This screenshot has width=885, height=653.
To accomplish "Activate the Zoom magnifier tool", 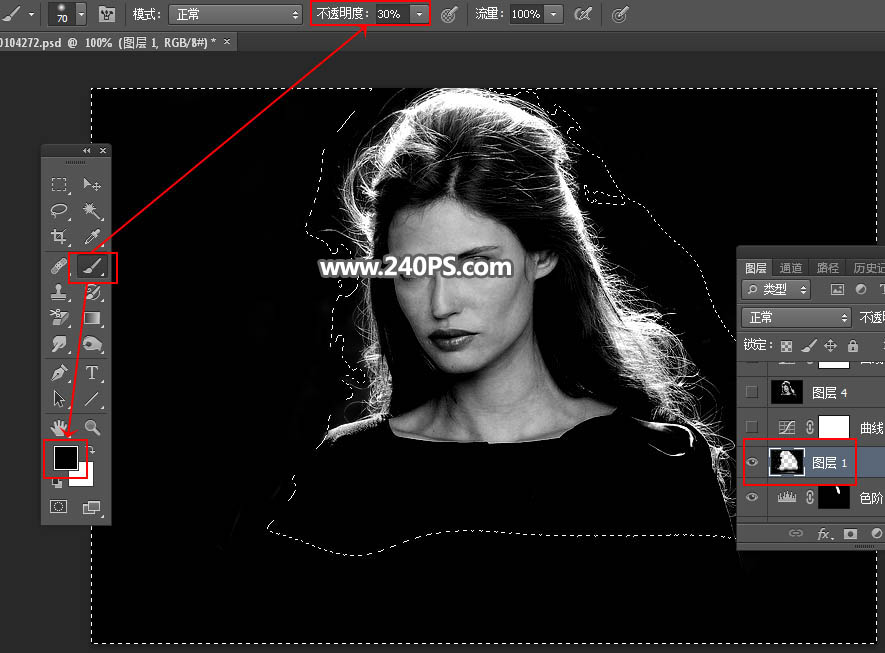I will tap(92, 428).
